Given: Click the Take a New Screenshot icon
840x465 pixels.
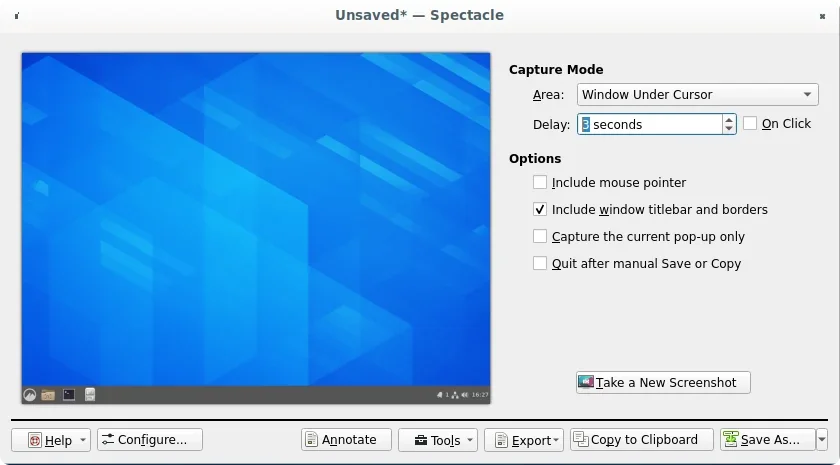Looking at the screenshot, I should click(586, 382).
